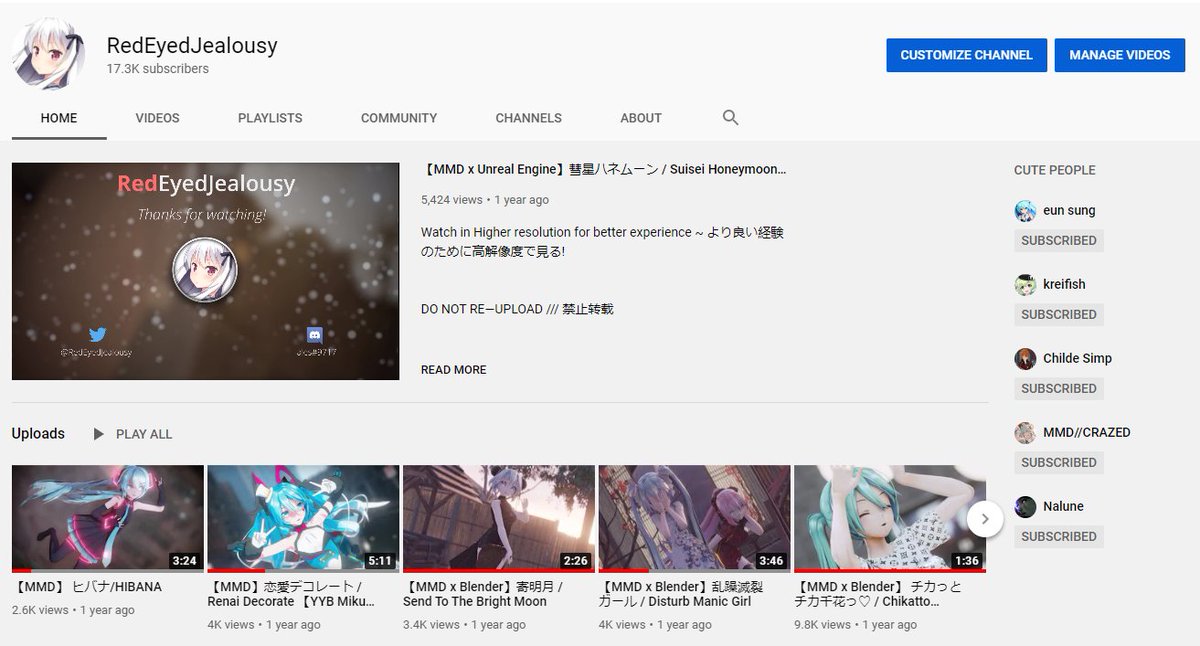This screenshot has width=1200, height=646.
Task: Click kreifish channel avatar
Action: 1025,285
